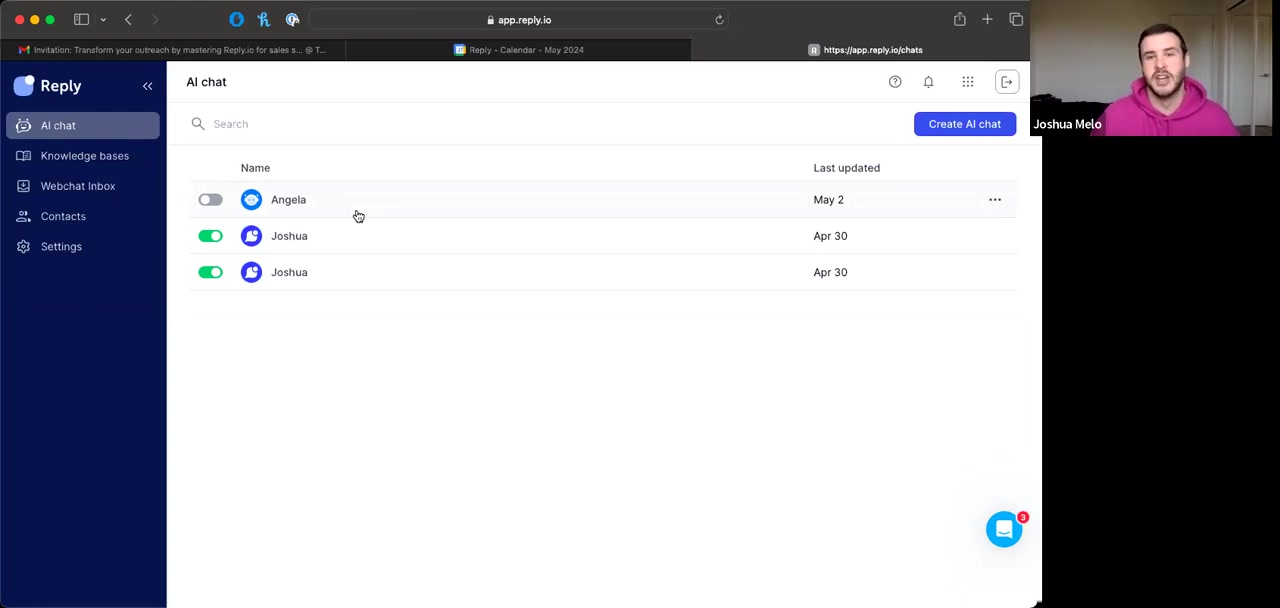Click the Contacts people icon
Screen dimensions: 1280x608
point(23,216)
